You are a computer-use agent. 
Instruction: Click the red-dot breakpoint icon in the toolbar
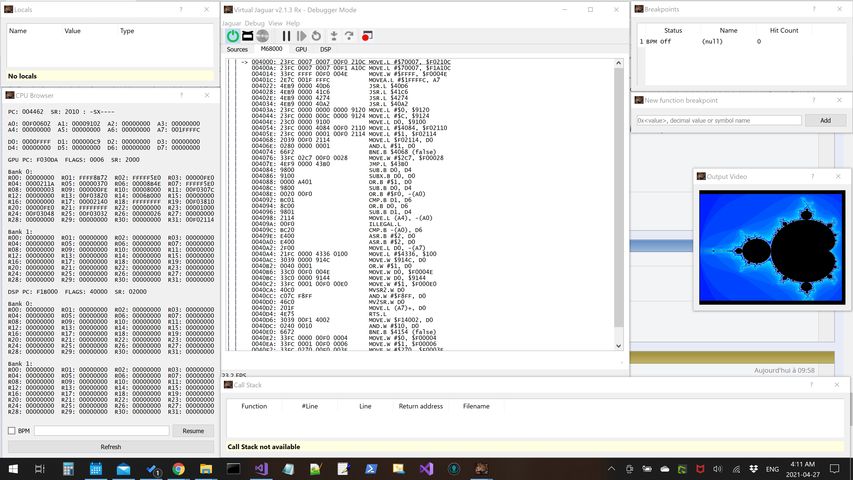coord(367,36)
